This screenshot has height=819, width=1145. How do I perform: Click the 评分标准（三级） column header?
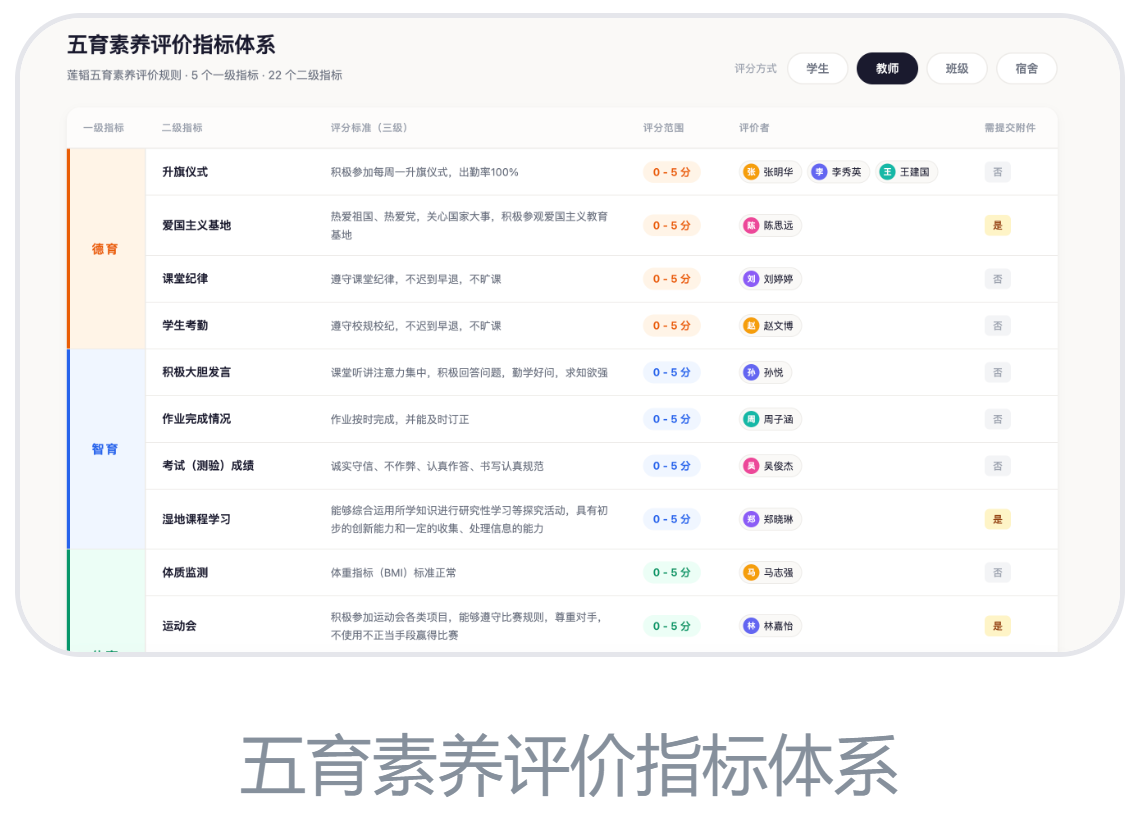pos(369,128)
